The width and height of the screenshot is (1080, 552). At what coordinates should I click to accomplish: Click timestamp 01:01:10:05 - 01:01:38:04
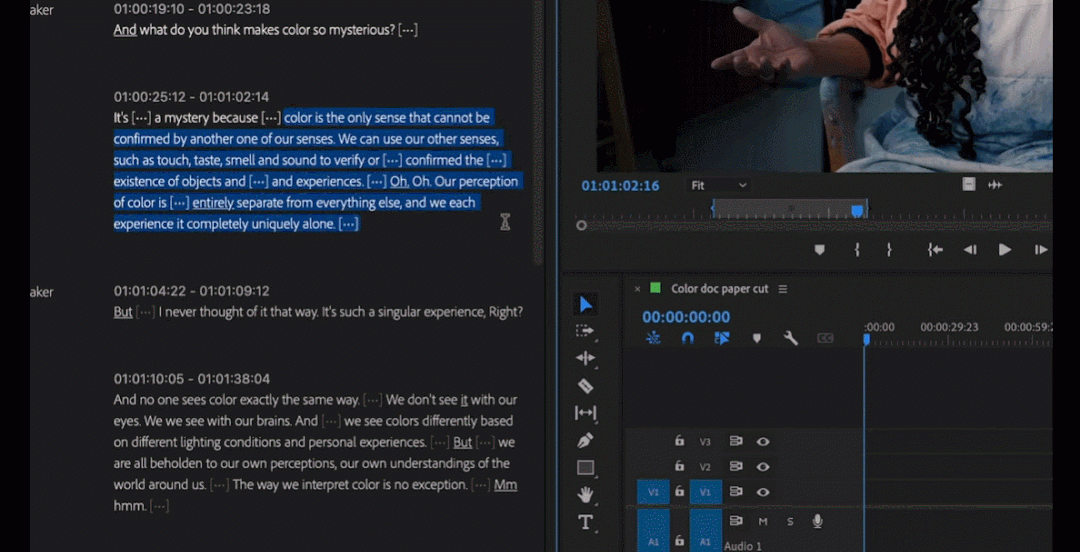(191, 379)
